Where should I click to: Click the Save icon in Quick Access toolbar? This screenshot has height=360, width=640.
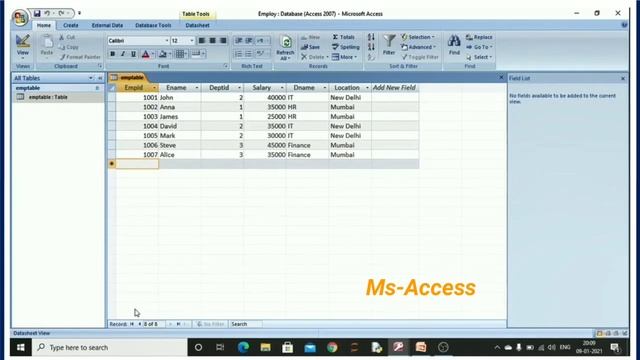[37, 13]
